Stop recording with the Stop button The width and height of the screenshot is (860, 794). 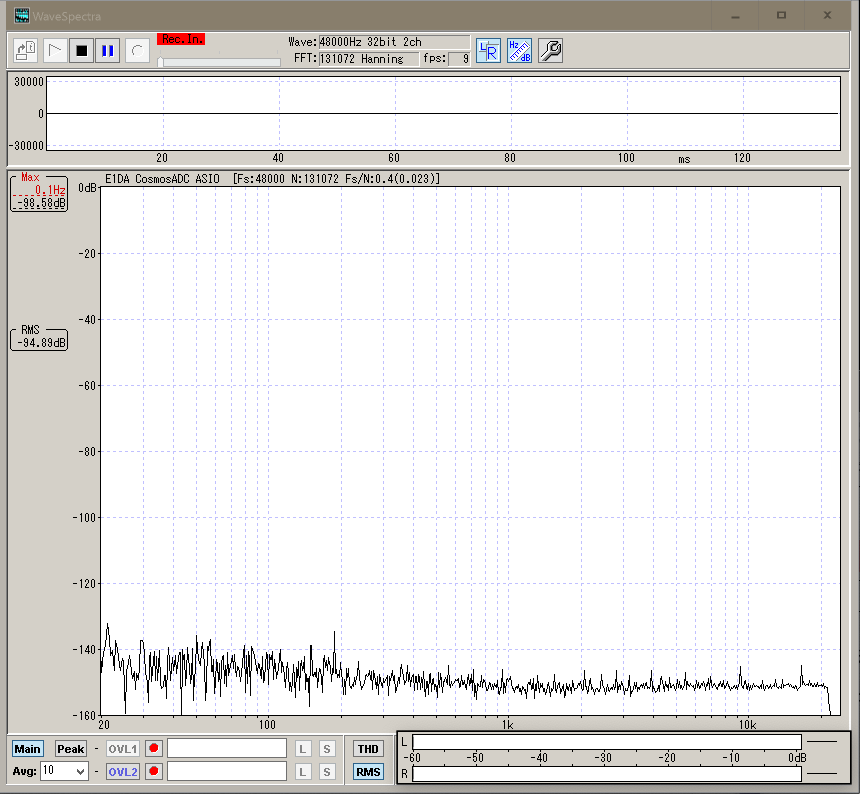(81, 51)
